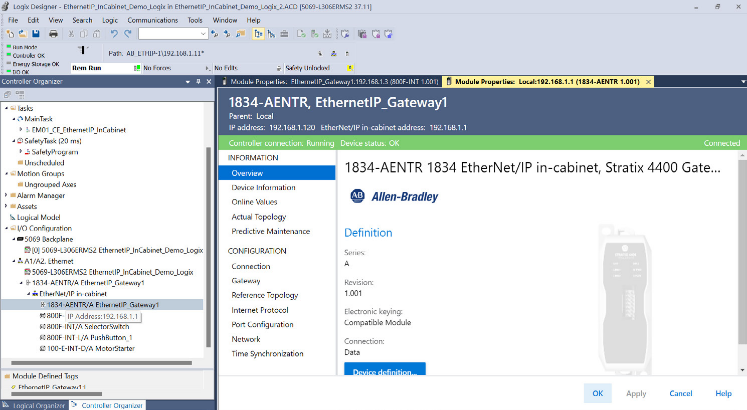Expand the Alarm Manager folder

[6, 195]
